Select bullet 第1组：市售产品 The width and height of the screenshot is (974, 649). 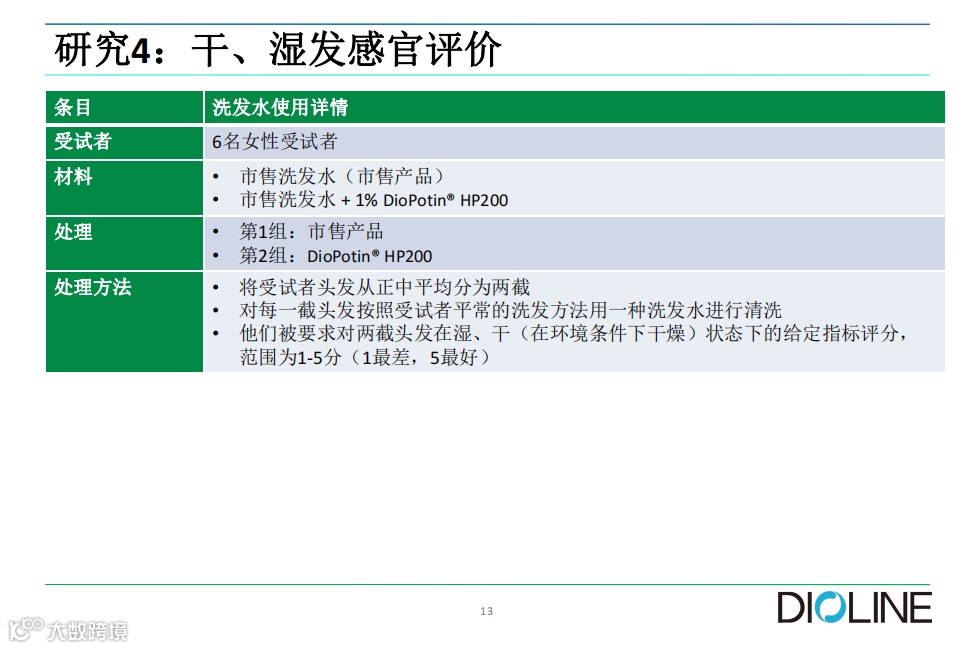pos(311,232)
